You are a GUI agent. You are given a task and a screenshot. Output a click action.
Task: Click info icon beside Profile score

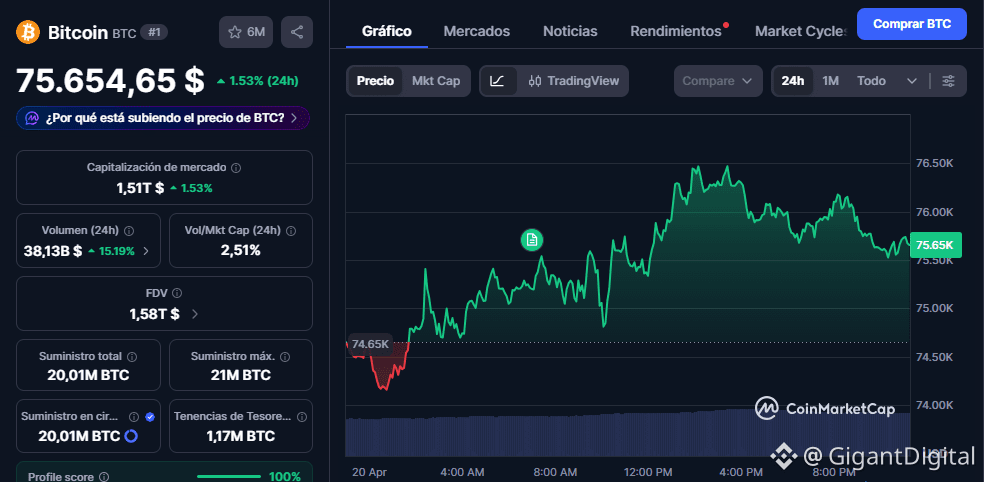(x=104, y=477)
